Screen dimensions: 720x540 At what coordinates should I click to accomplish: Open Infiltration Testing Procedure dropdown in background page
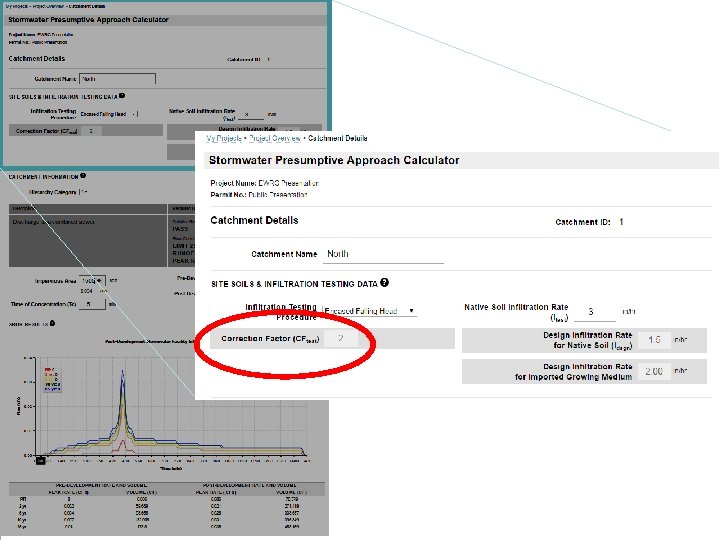coord(109,114)
